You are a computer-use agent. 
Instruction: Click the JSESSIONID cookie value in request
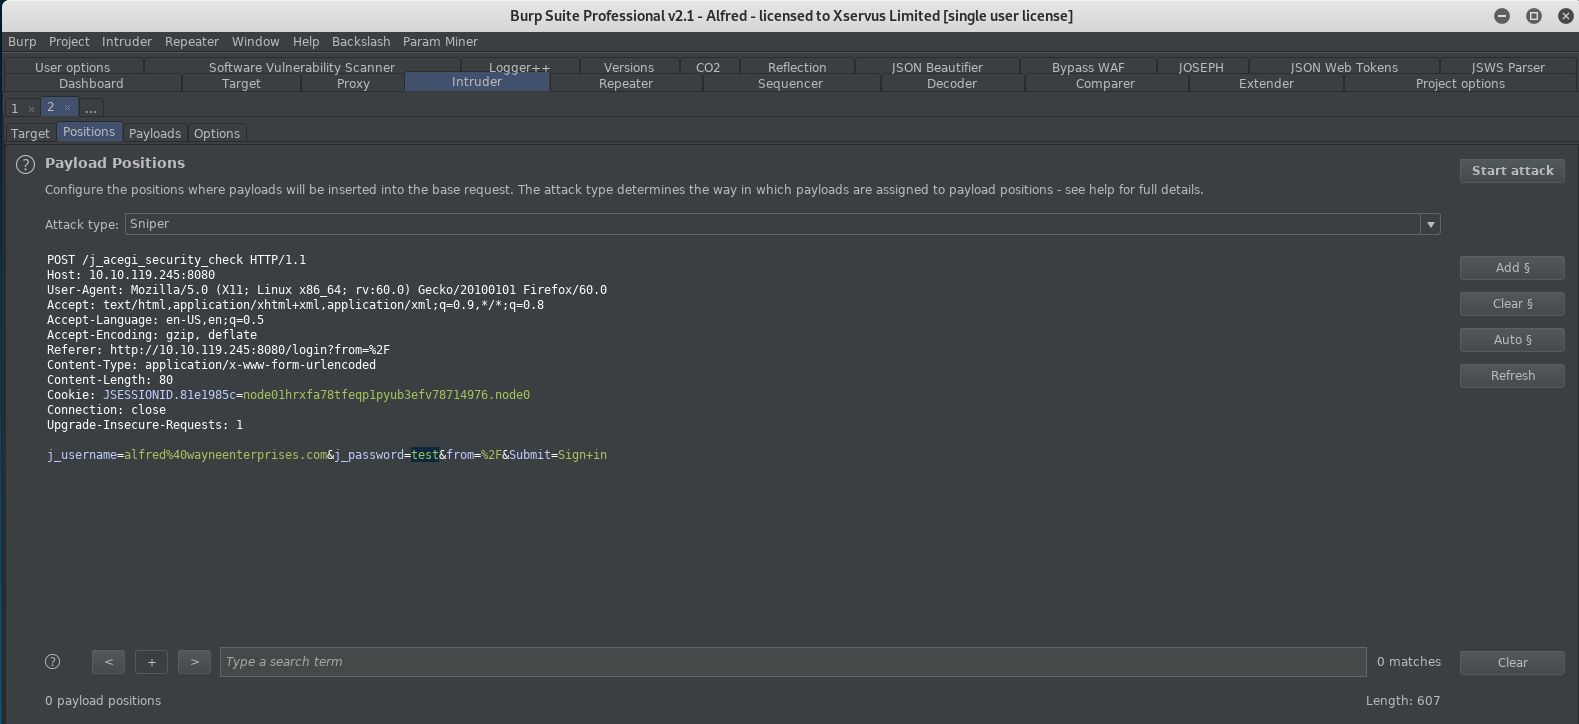[386, 395]
